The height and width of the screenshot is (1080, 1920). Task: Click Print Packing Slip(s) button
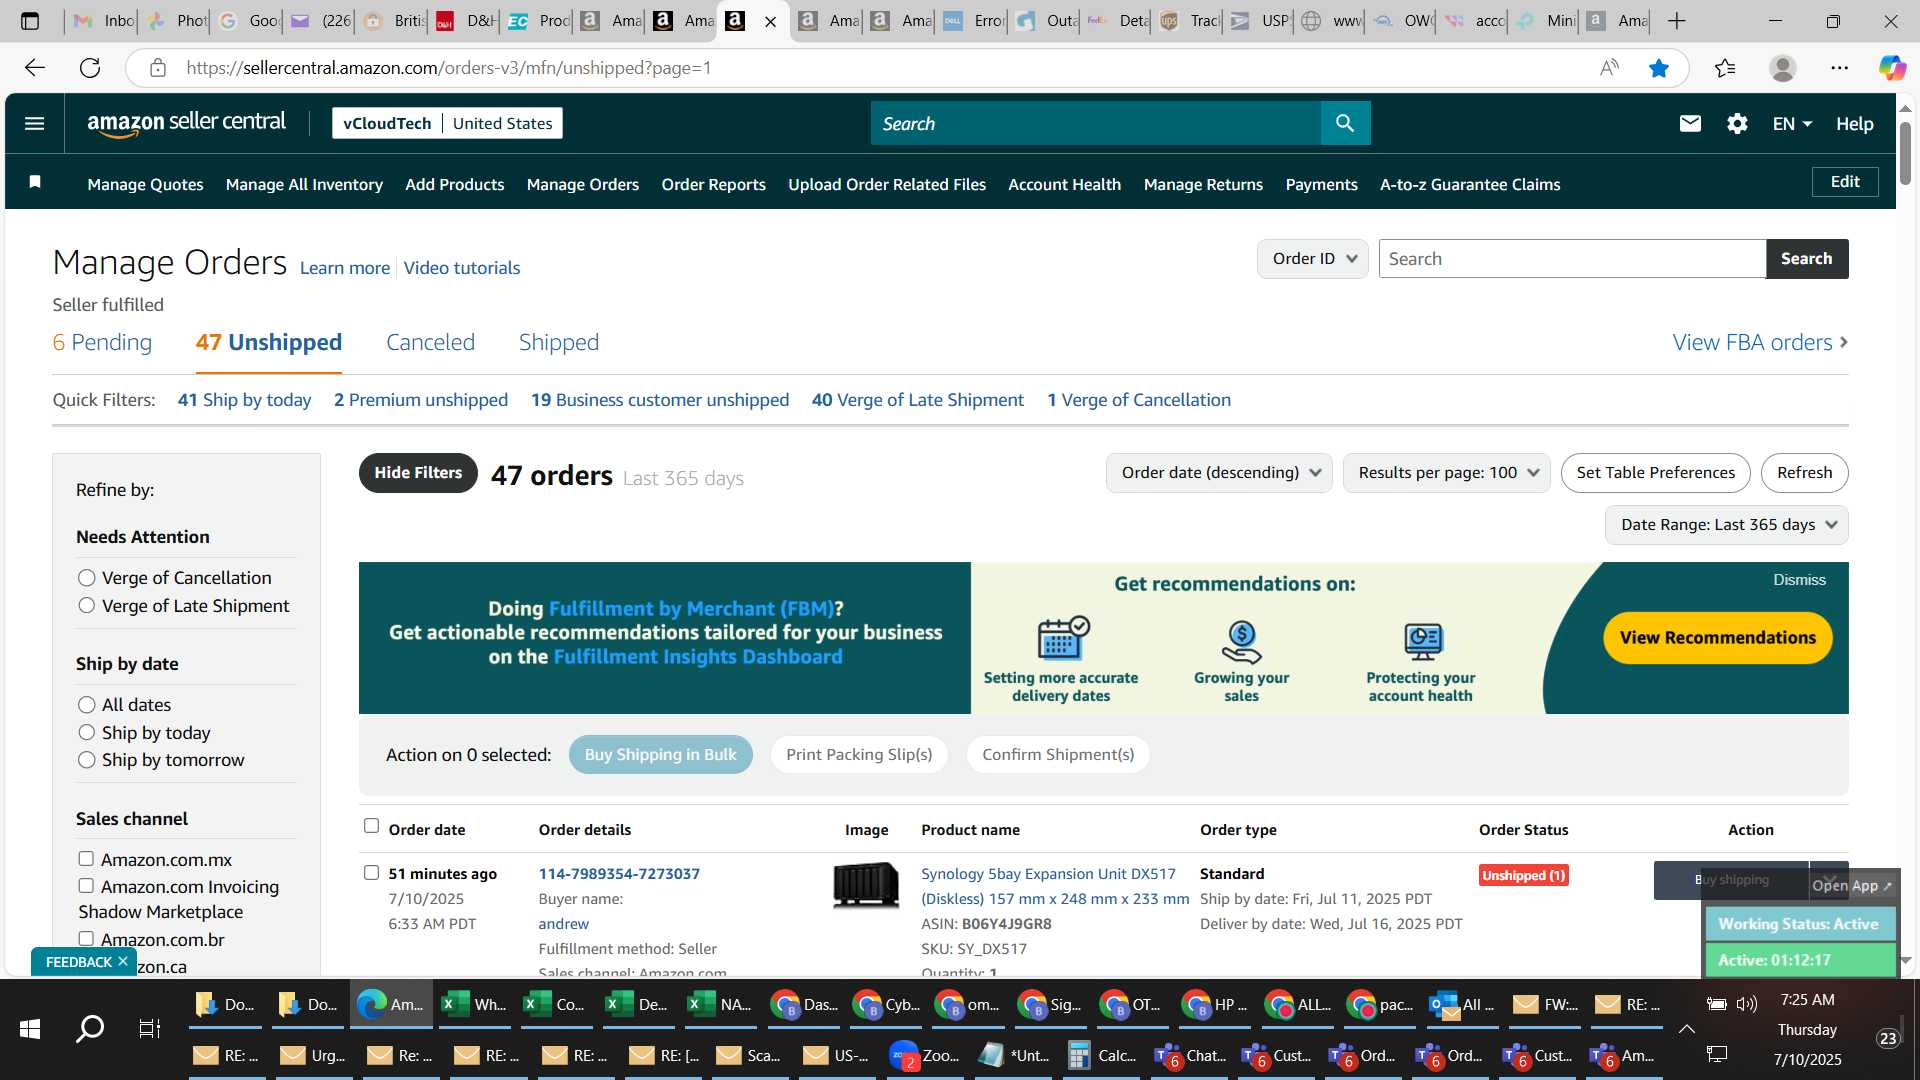click(x=859, y=755)
